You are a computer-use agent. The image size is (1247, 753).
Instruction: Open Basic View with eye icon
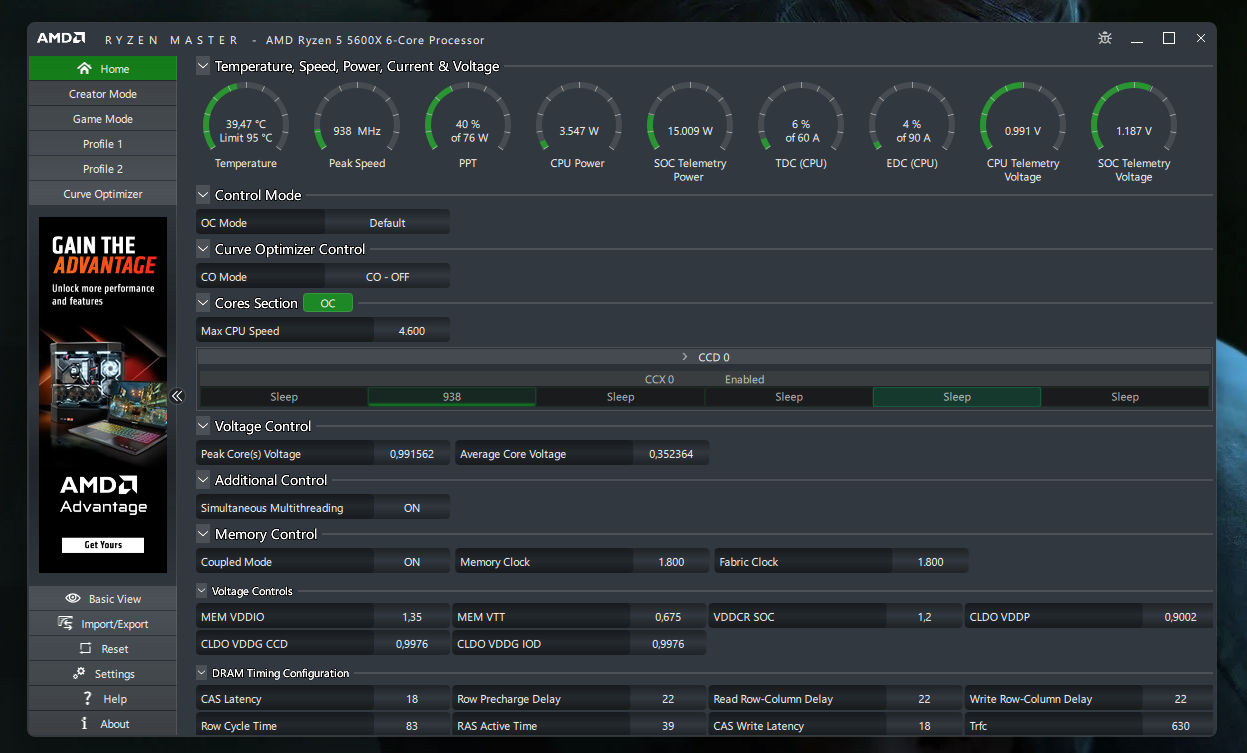[103, 598]
